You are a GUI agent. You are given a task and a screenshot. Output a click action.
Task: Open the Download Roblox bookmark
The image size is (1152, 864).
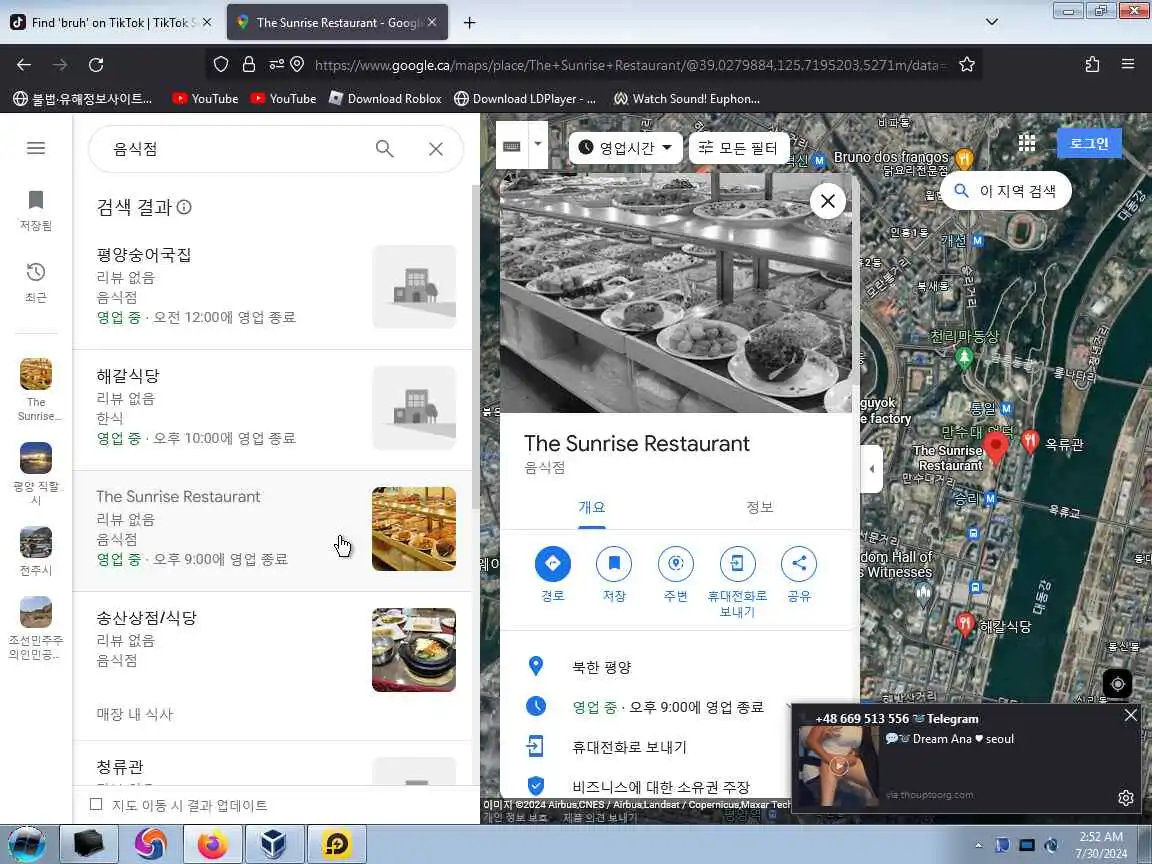385,98
